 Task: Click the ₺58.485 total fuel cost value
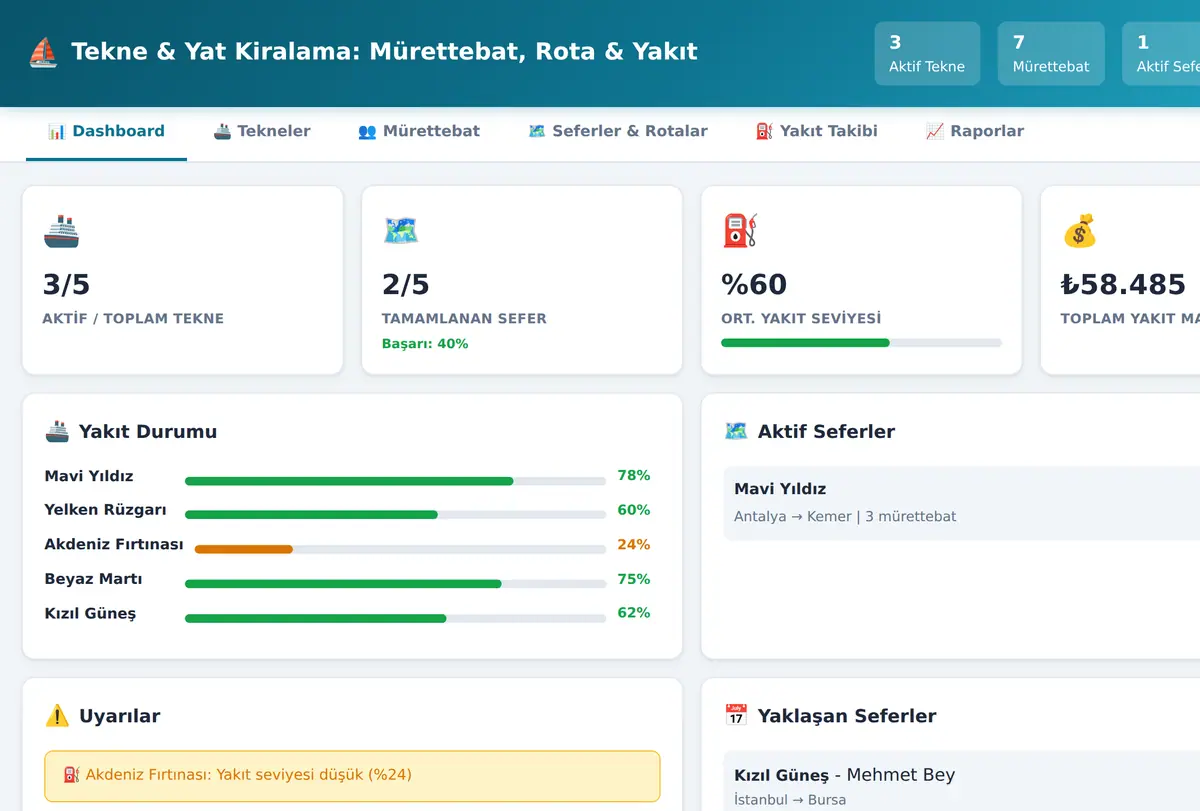tap(1123, 285)
